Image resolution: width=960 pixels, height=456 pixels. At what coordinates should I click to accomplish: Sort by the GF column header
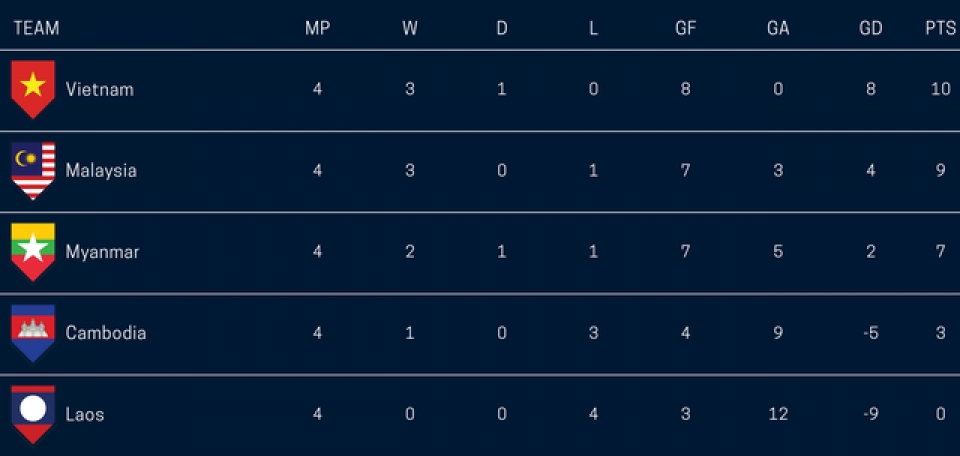(685, 28)
